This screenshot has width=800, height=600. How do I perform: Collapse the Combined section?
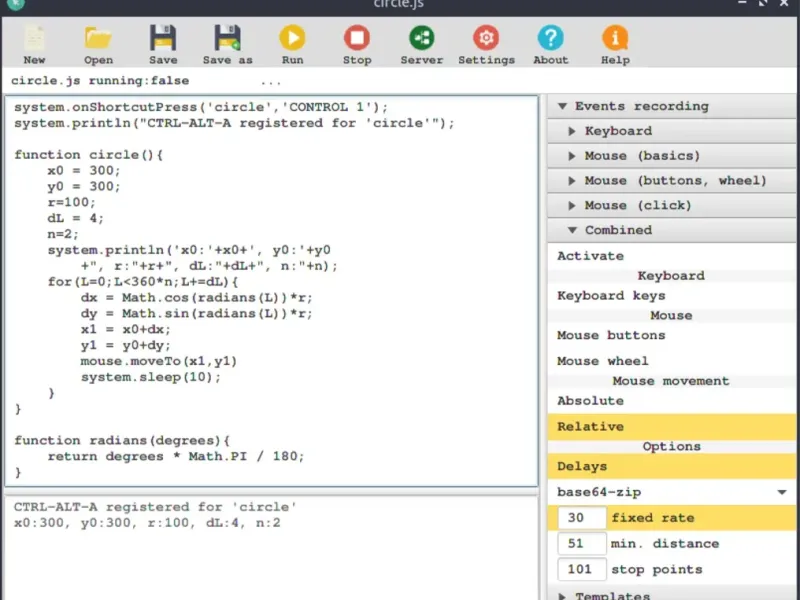671,230
